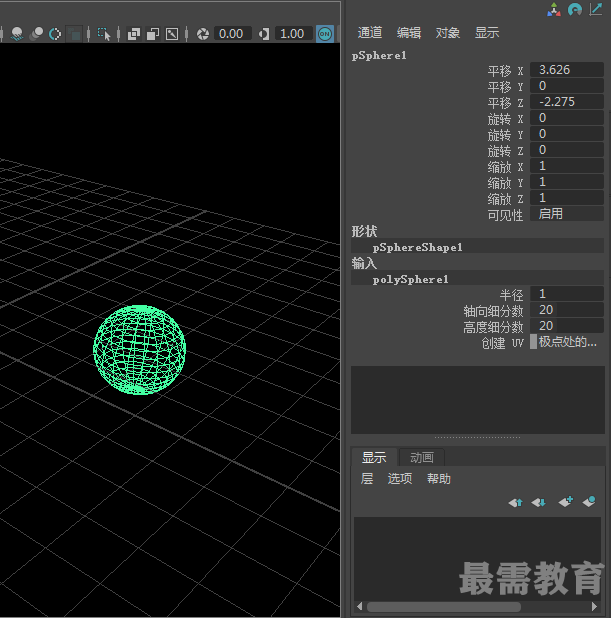Image resolution: width=611 pixels, height=618 pixels.
Task: Click the layer editor horizontal scrollbar
Action: [443, 606]
